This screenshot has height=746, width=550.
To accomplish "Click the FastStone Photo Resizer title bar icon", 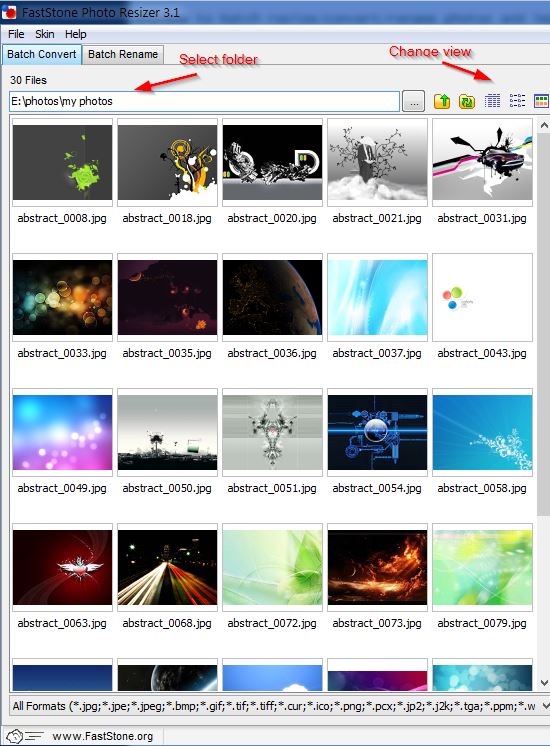I will pyautogui.click(x=9, y=12).
